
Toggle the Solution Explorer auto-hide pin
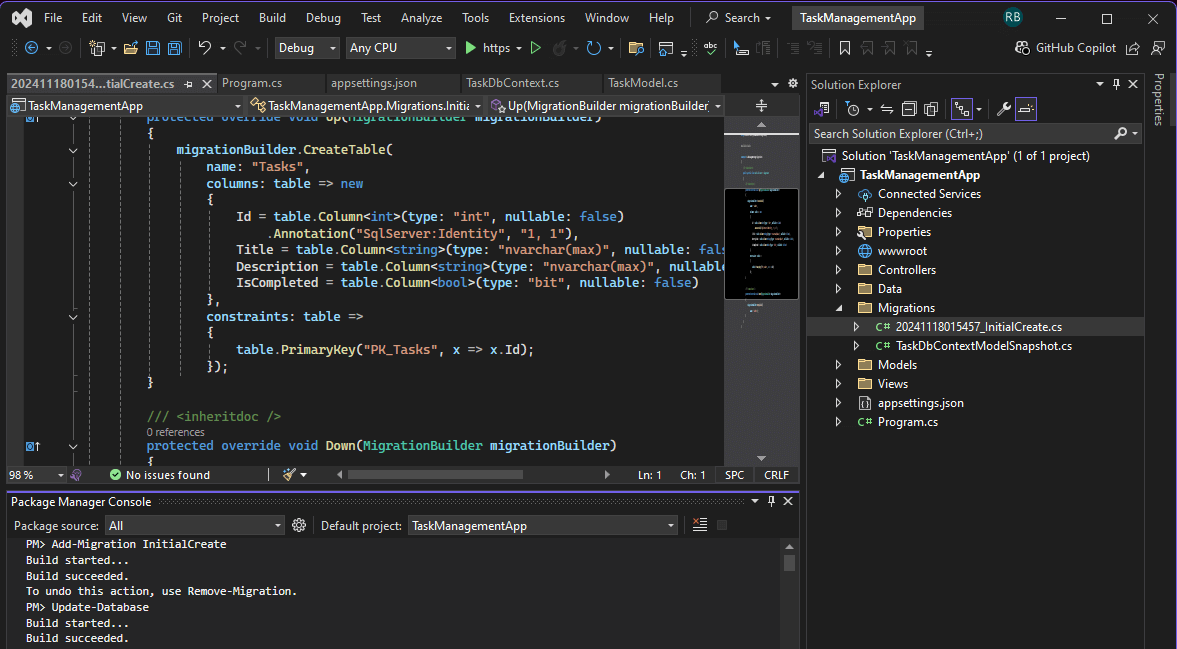[x=1117, y=84]
